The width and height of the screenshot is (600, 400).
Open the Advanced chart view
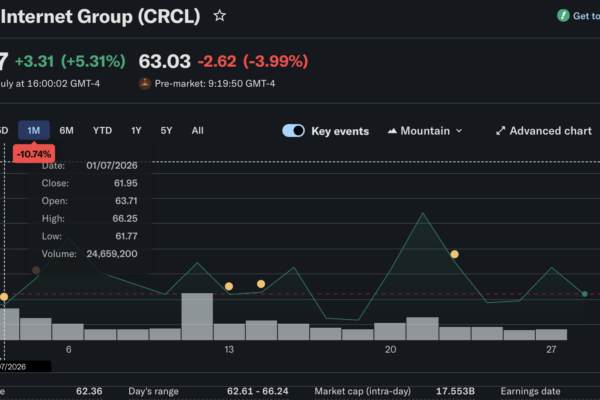(x=544, y=131)
